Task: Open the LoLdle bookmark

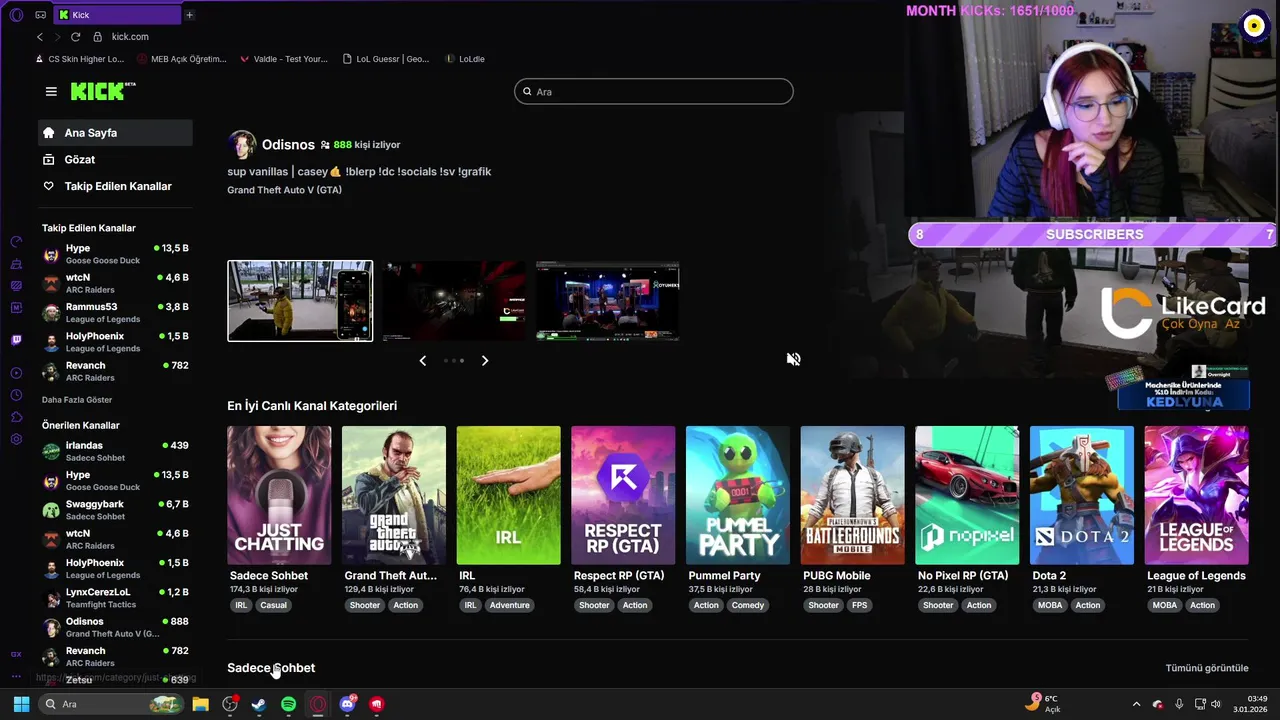Action: (465, 59)
